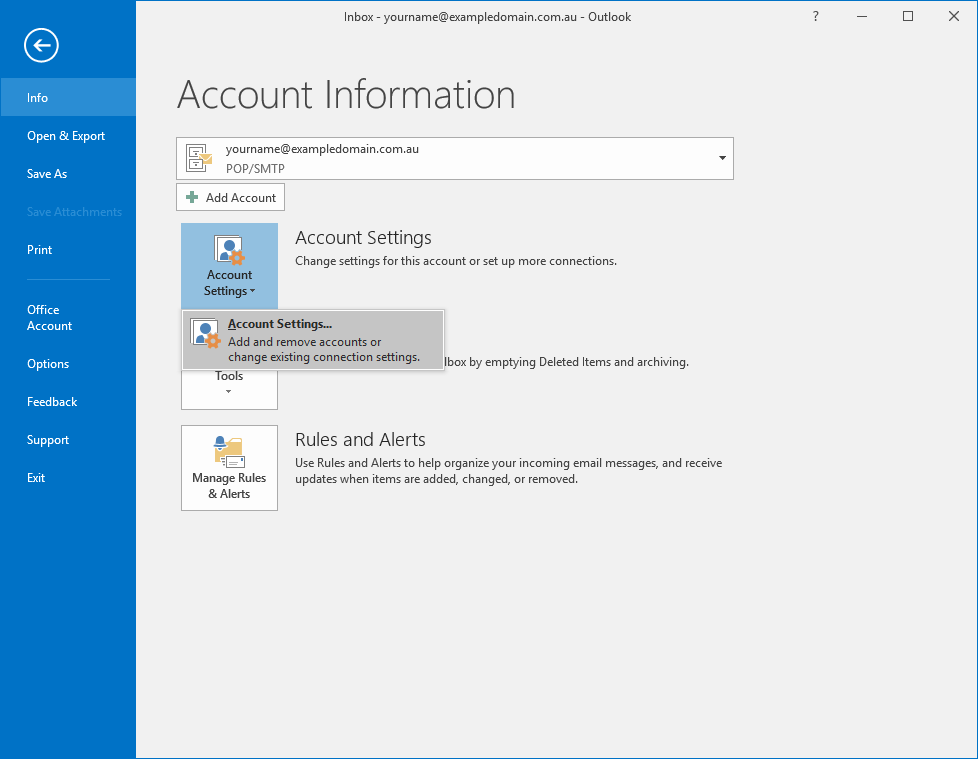Click the Help question mark icon
The height and width of the screenshot is (759, 978).
click(x=816, y=17)
